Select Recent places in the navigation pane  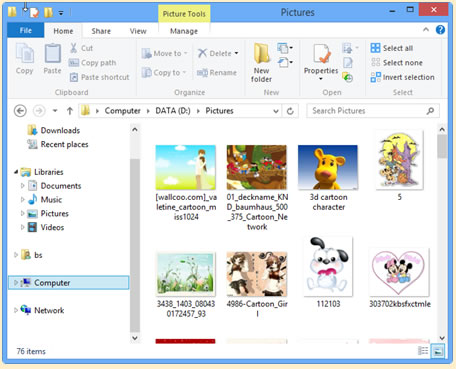tap(58, 144)
